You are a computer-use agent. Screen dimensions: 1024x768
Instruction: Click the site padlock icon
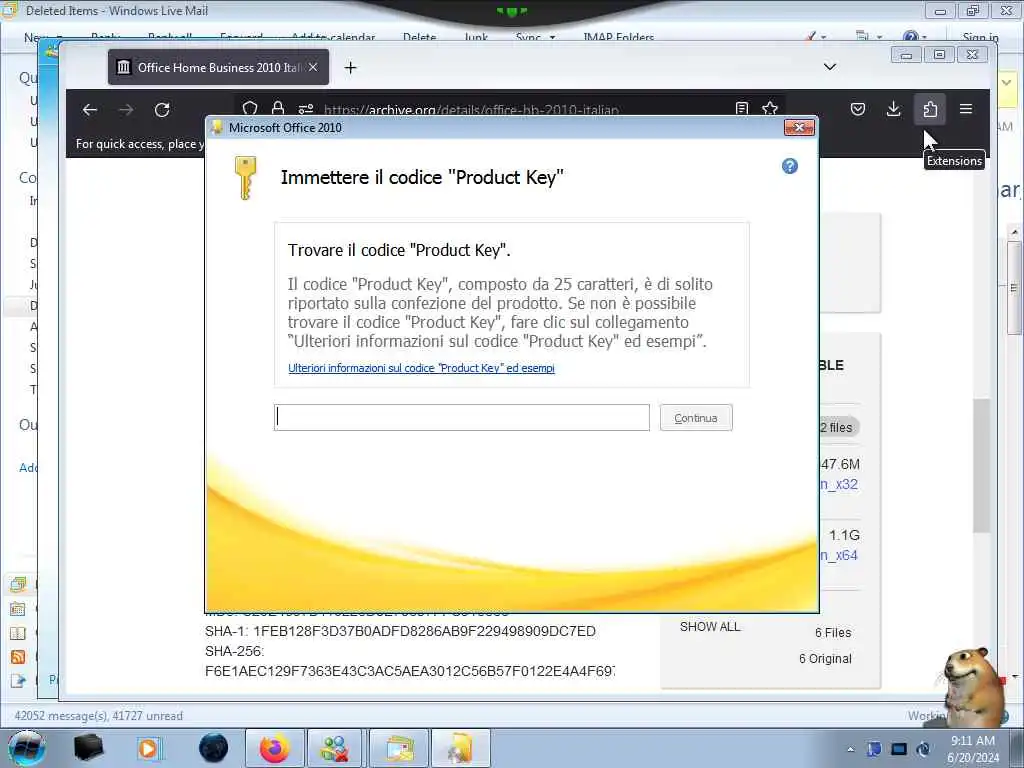(x=278, y=108)
